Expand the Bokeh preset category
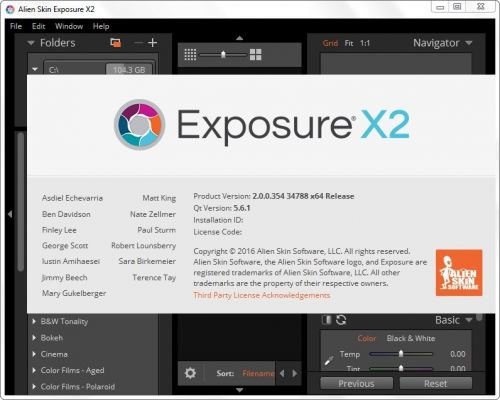Viewport: 500px width, 400px height. (x=34, y=338)
